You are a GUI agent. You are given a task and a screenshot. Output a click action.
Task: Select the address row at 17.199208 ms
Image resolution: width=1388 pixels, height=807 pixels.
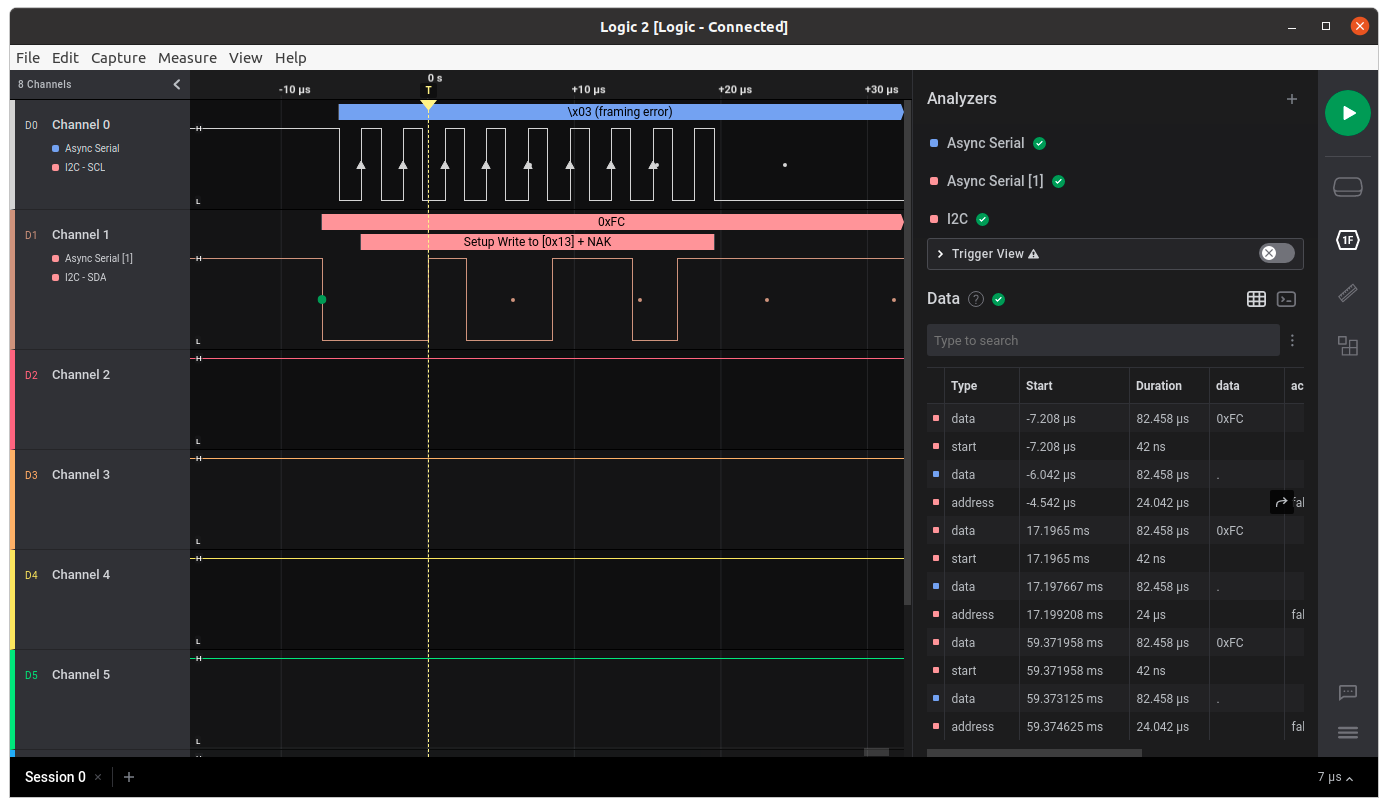click(1115, 615)
